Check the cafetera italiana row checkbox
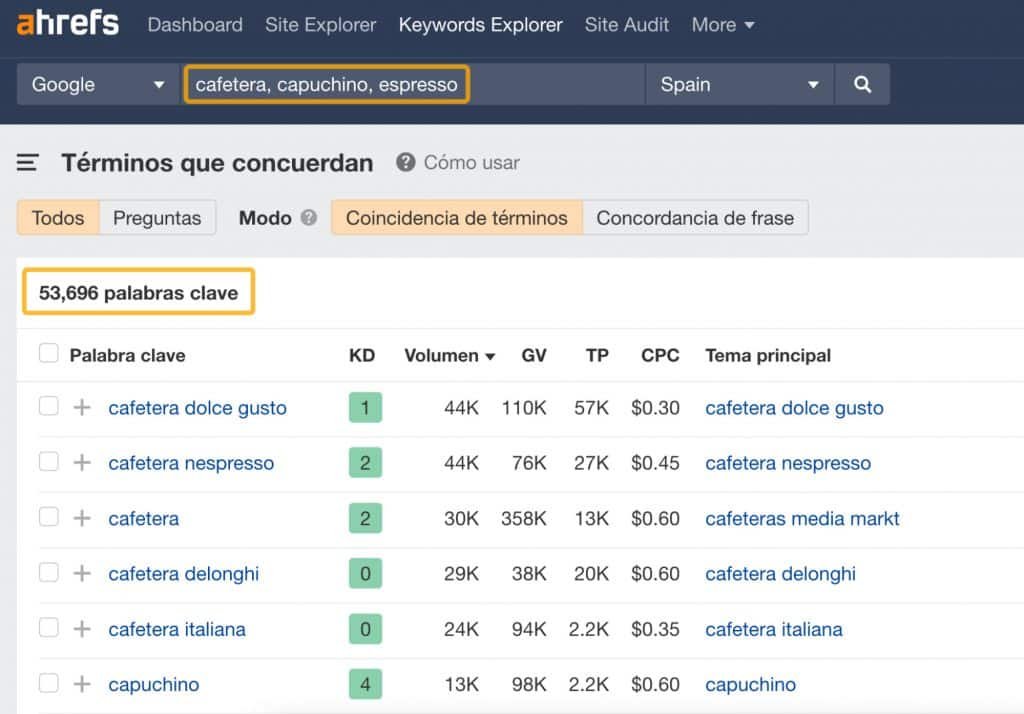This screenshot has height=714, width=1024. point(48,628)
